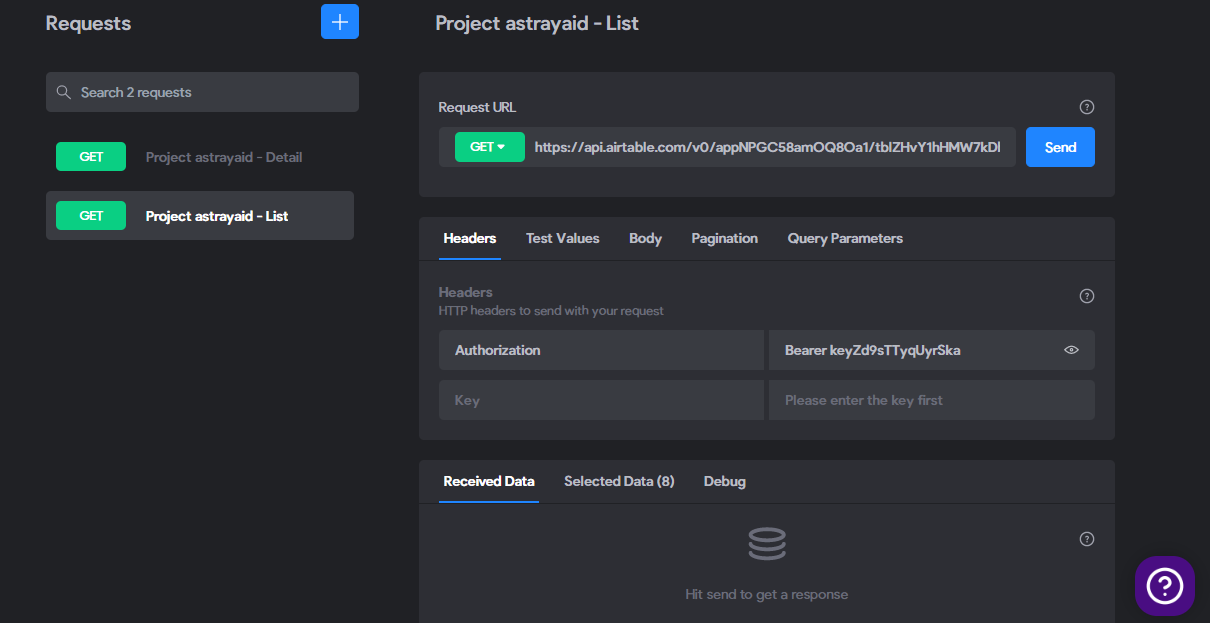This screenshot has width=1210, height=623.
Task: Edit the Bearer token value field
Action: 932,350
